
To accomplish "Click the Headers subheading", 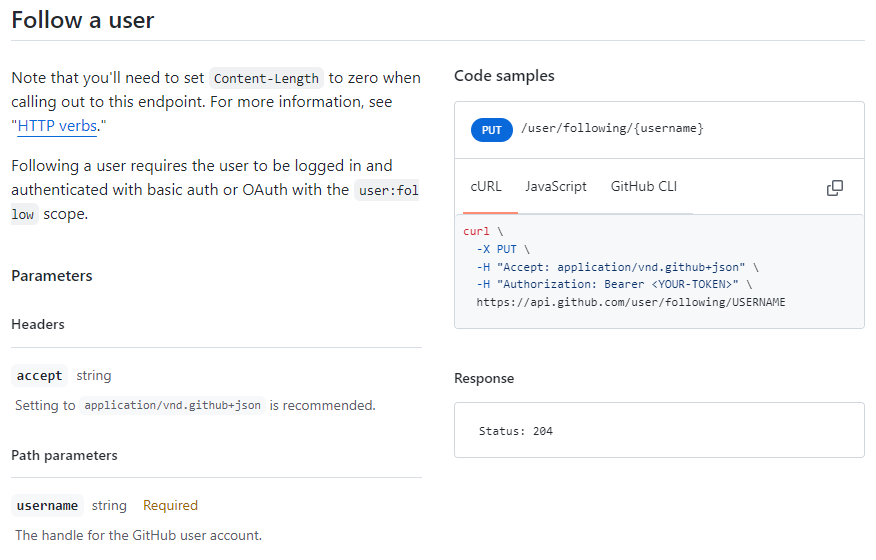I will [x=38, y=325].
